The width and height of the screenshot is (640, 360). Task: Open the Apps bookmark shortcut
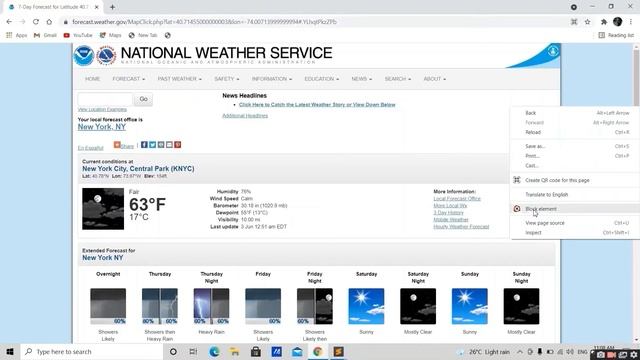17,36
